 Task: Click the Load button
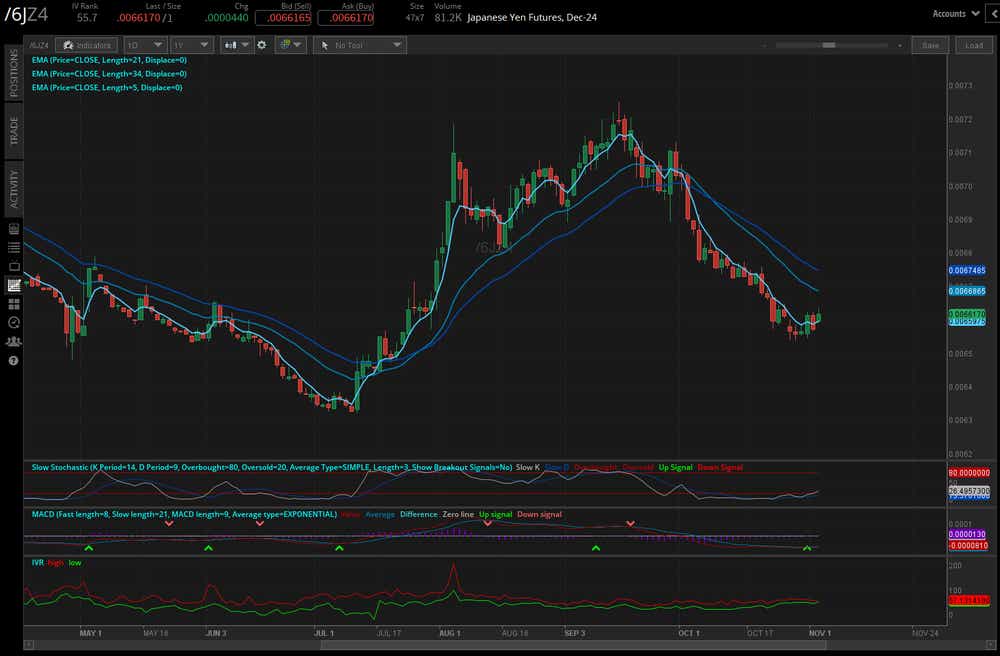[974, 45]
